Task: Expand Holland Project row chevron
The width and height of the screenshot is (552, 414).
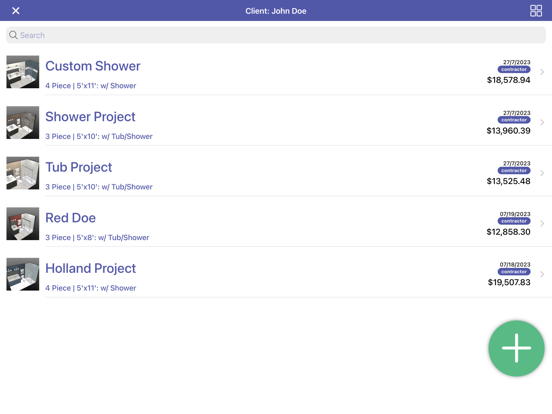Action: pyautogui.click(x=542, y=274)
